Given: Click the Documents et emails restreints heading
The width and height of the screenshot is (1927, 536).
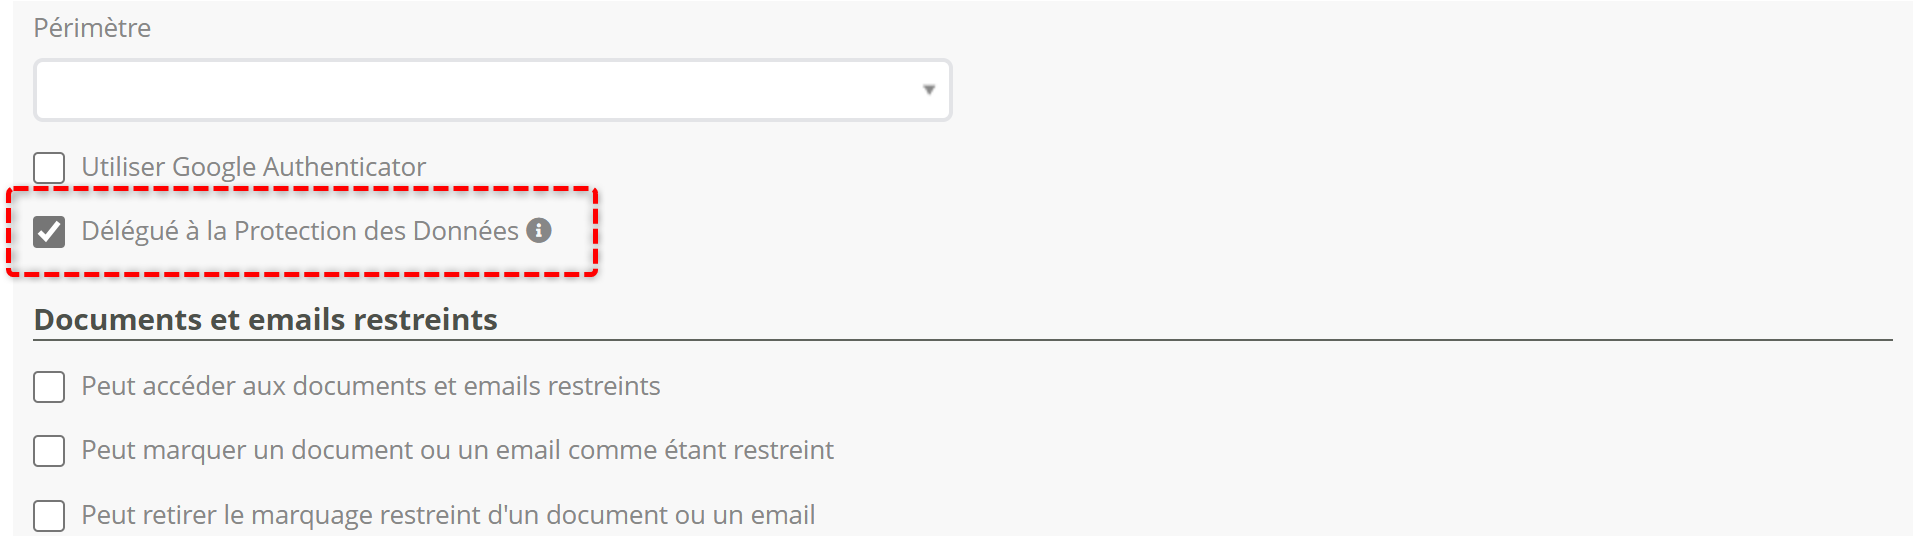Looking at the screenshot, I should point(266,320).
